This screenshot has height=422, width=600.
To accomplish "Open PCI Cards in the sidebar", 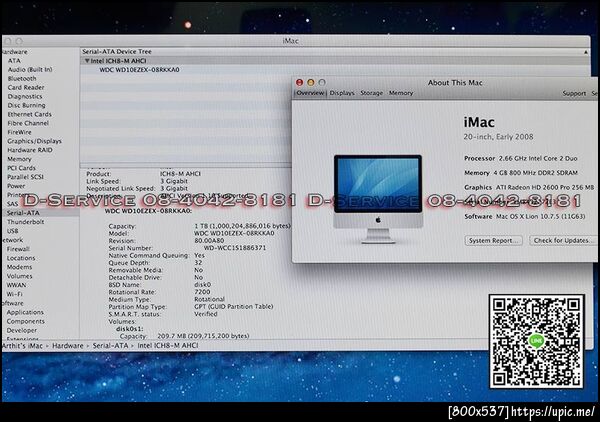I will point(21,168).
